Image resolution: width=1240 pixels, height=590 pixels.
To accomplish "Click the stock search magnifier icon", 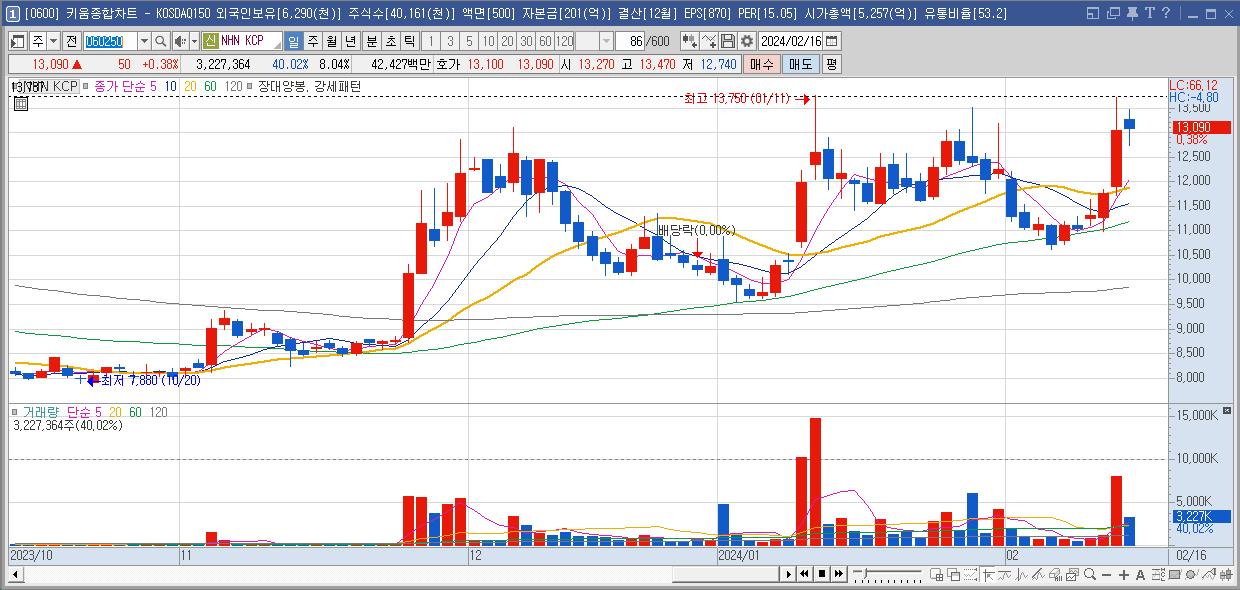I will (x=160, y=41).
